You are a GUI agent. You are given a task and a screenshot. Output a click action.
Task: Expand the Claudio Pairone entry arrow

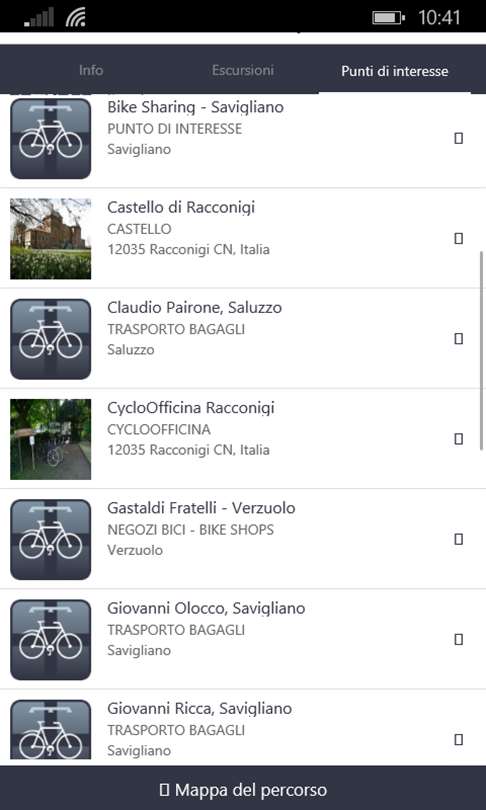pyautogui.click(x=458, y=339)
